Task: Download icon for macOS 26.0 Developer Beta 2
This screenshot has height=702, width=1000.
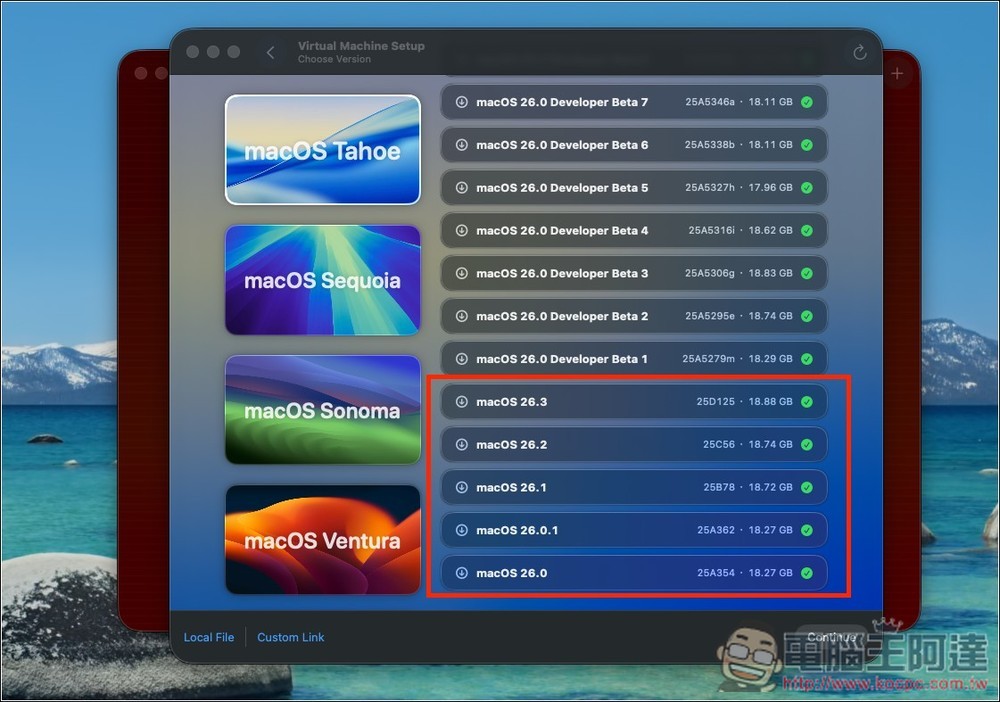Action: 462,316
